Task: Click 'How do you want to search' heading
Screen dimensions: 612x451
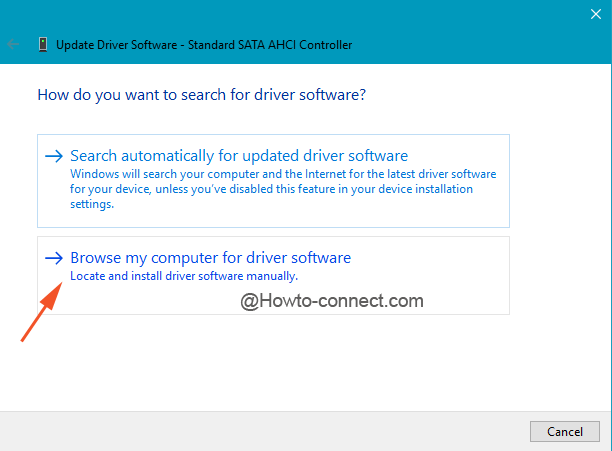Action: pyautogui.click(x=201, y=95)
